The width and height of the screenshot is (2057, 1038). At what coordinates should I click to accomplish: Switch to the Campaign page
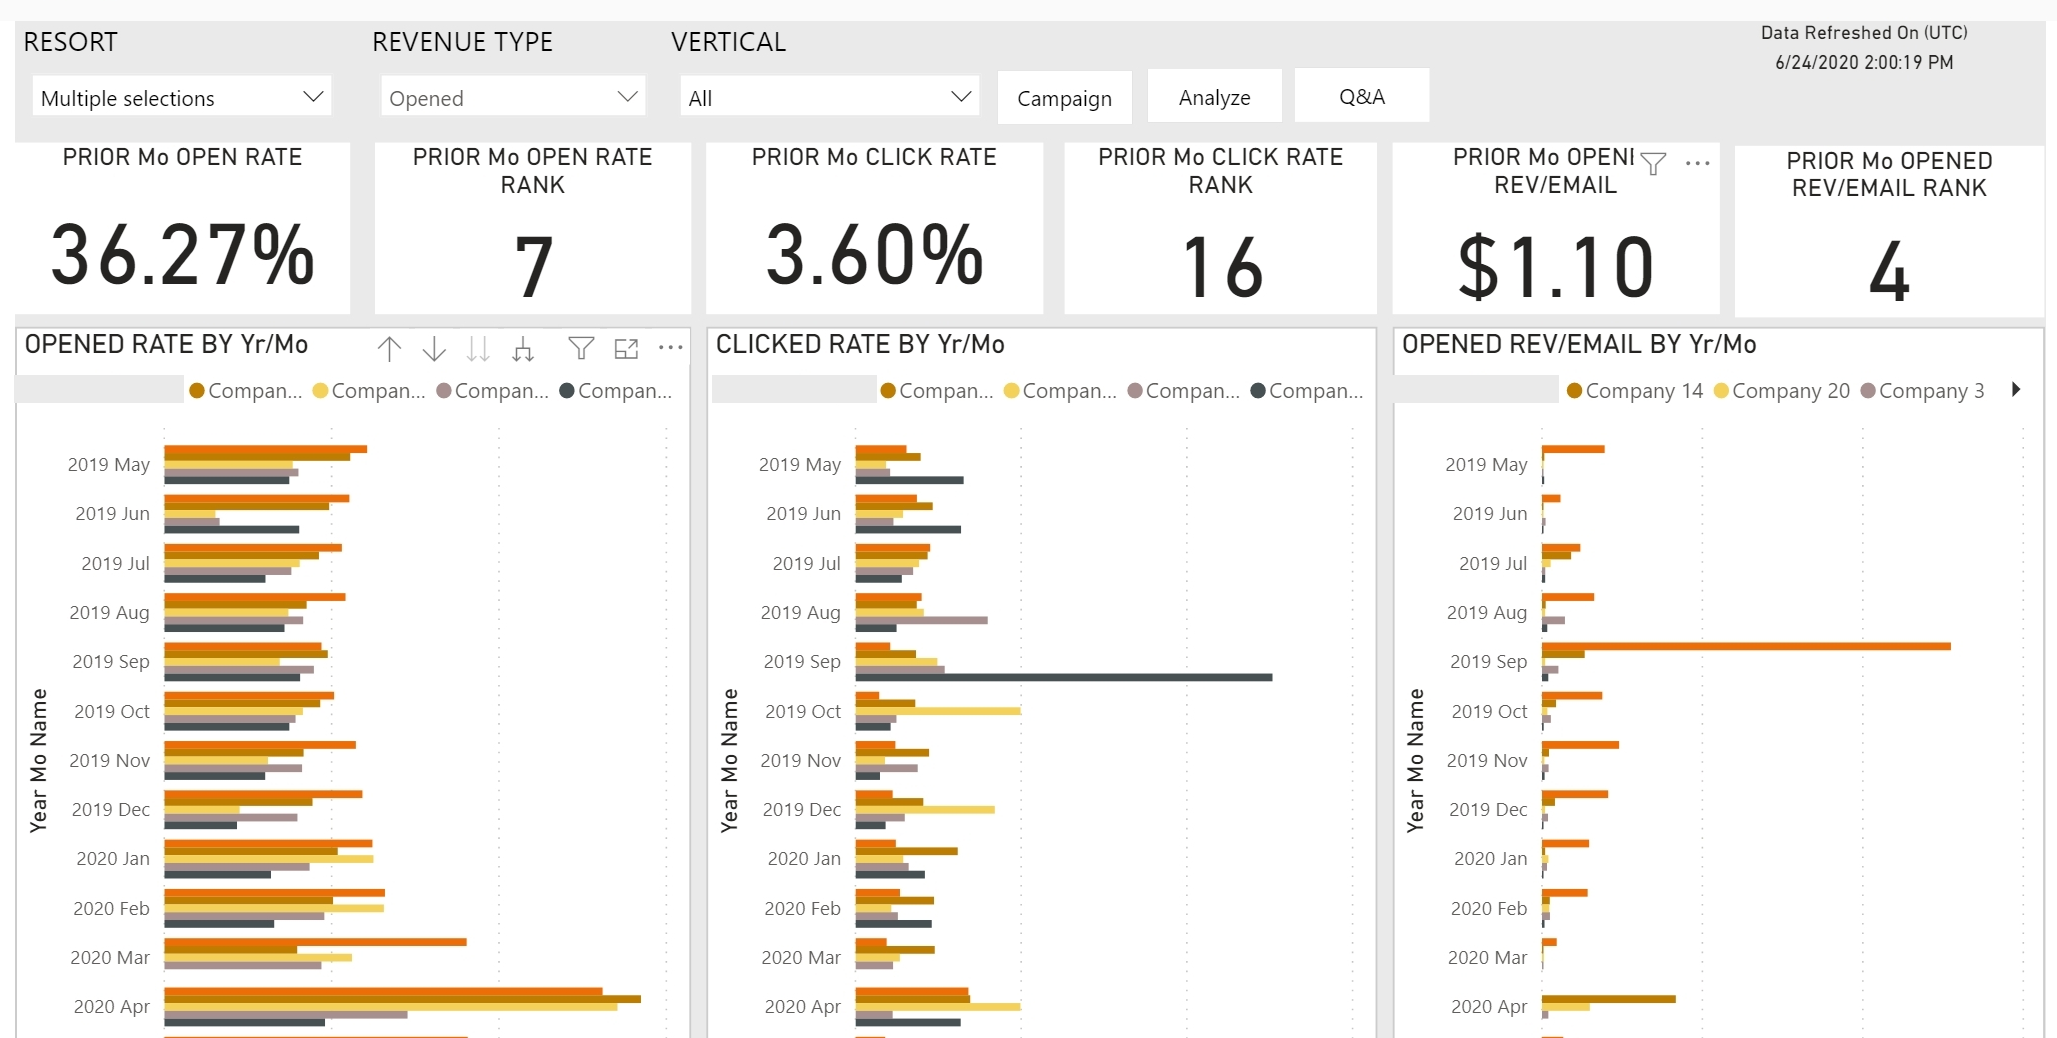(1064, 98)
